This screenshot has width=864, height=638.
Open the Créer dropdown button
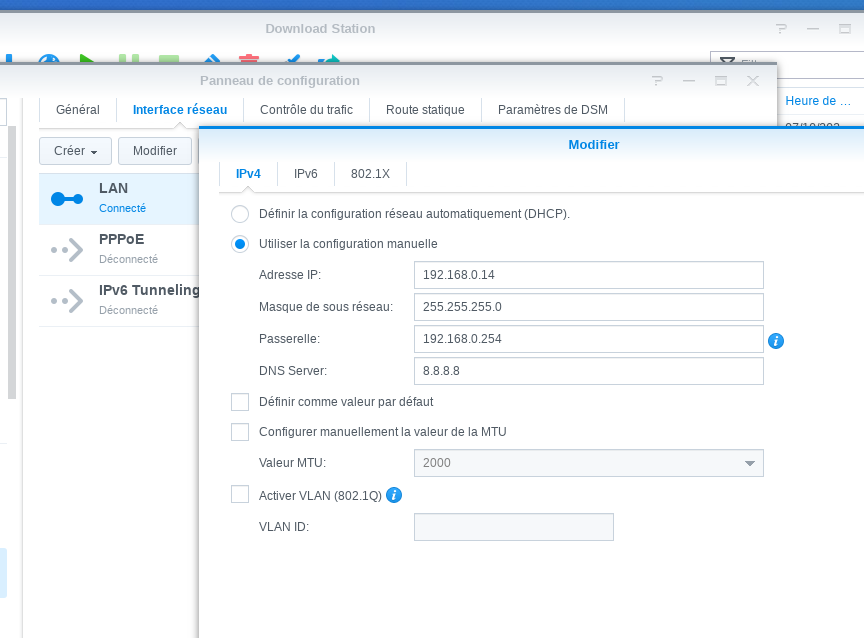75,151
